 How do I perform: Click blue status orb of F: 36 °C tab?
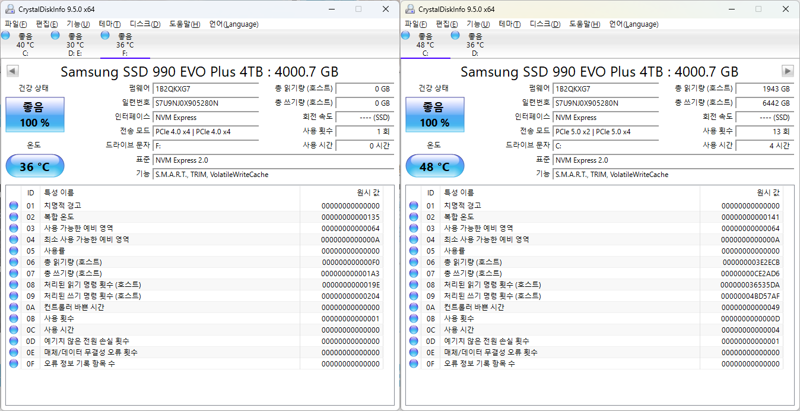pyautogui.click(x=106, y=35)
